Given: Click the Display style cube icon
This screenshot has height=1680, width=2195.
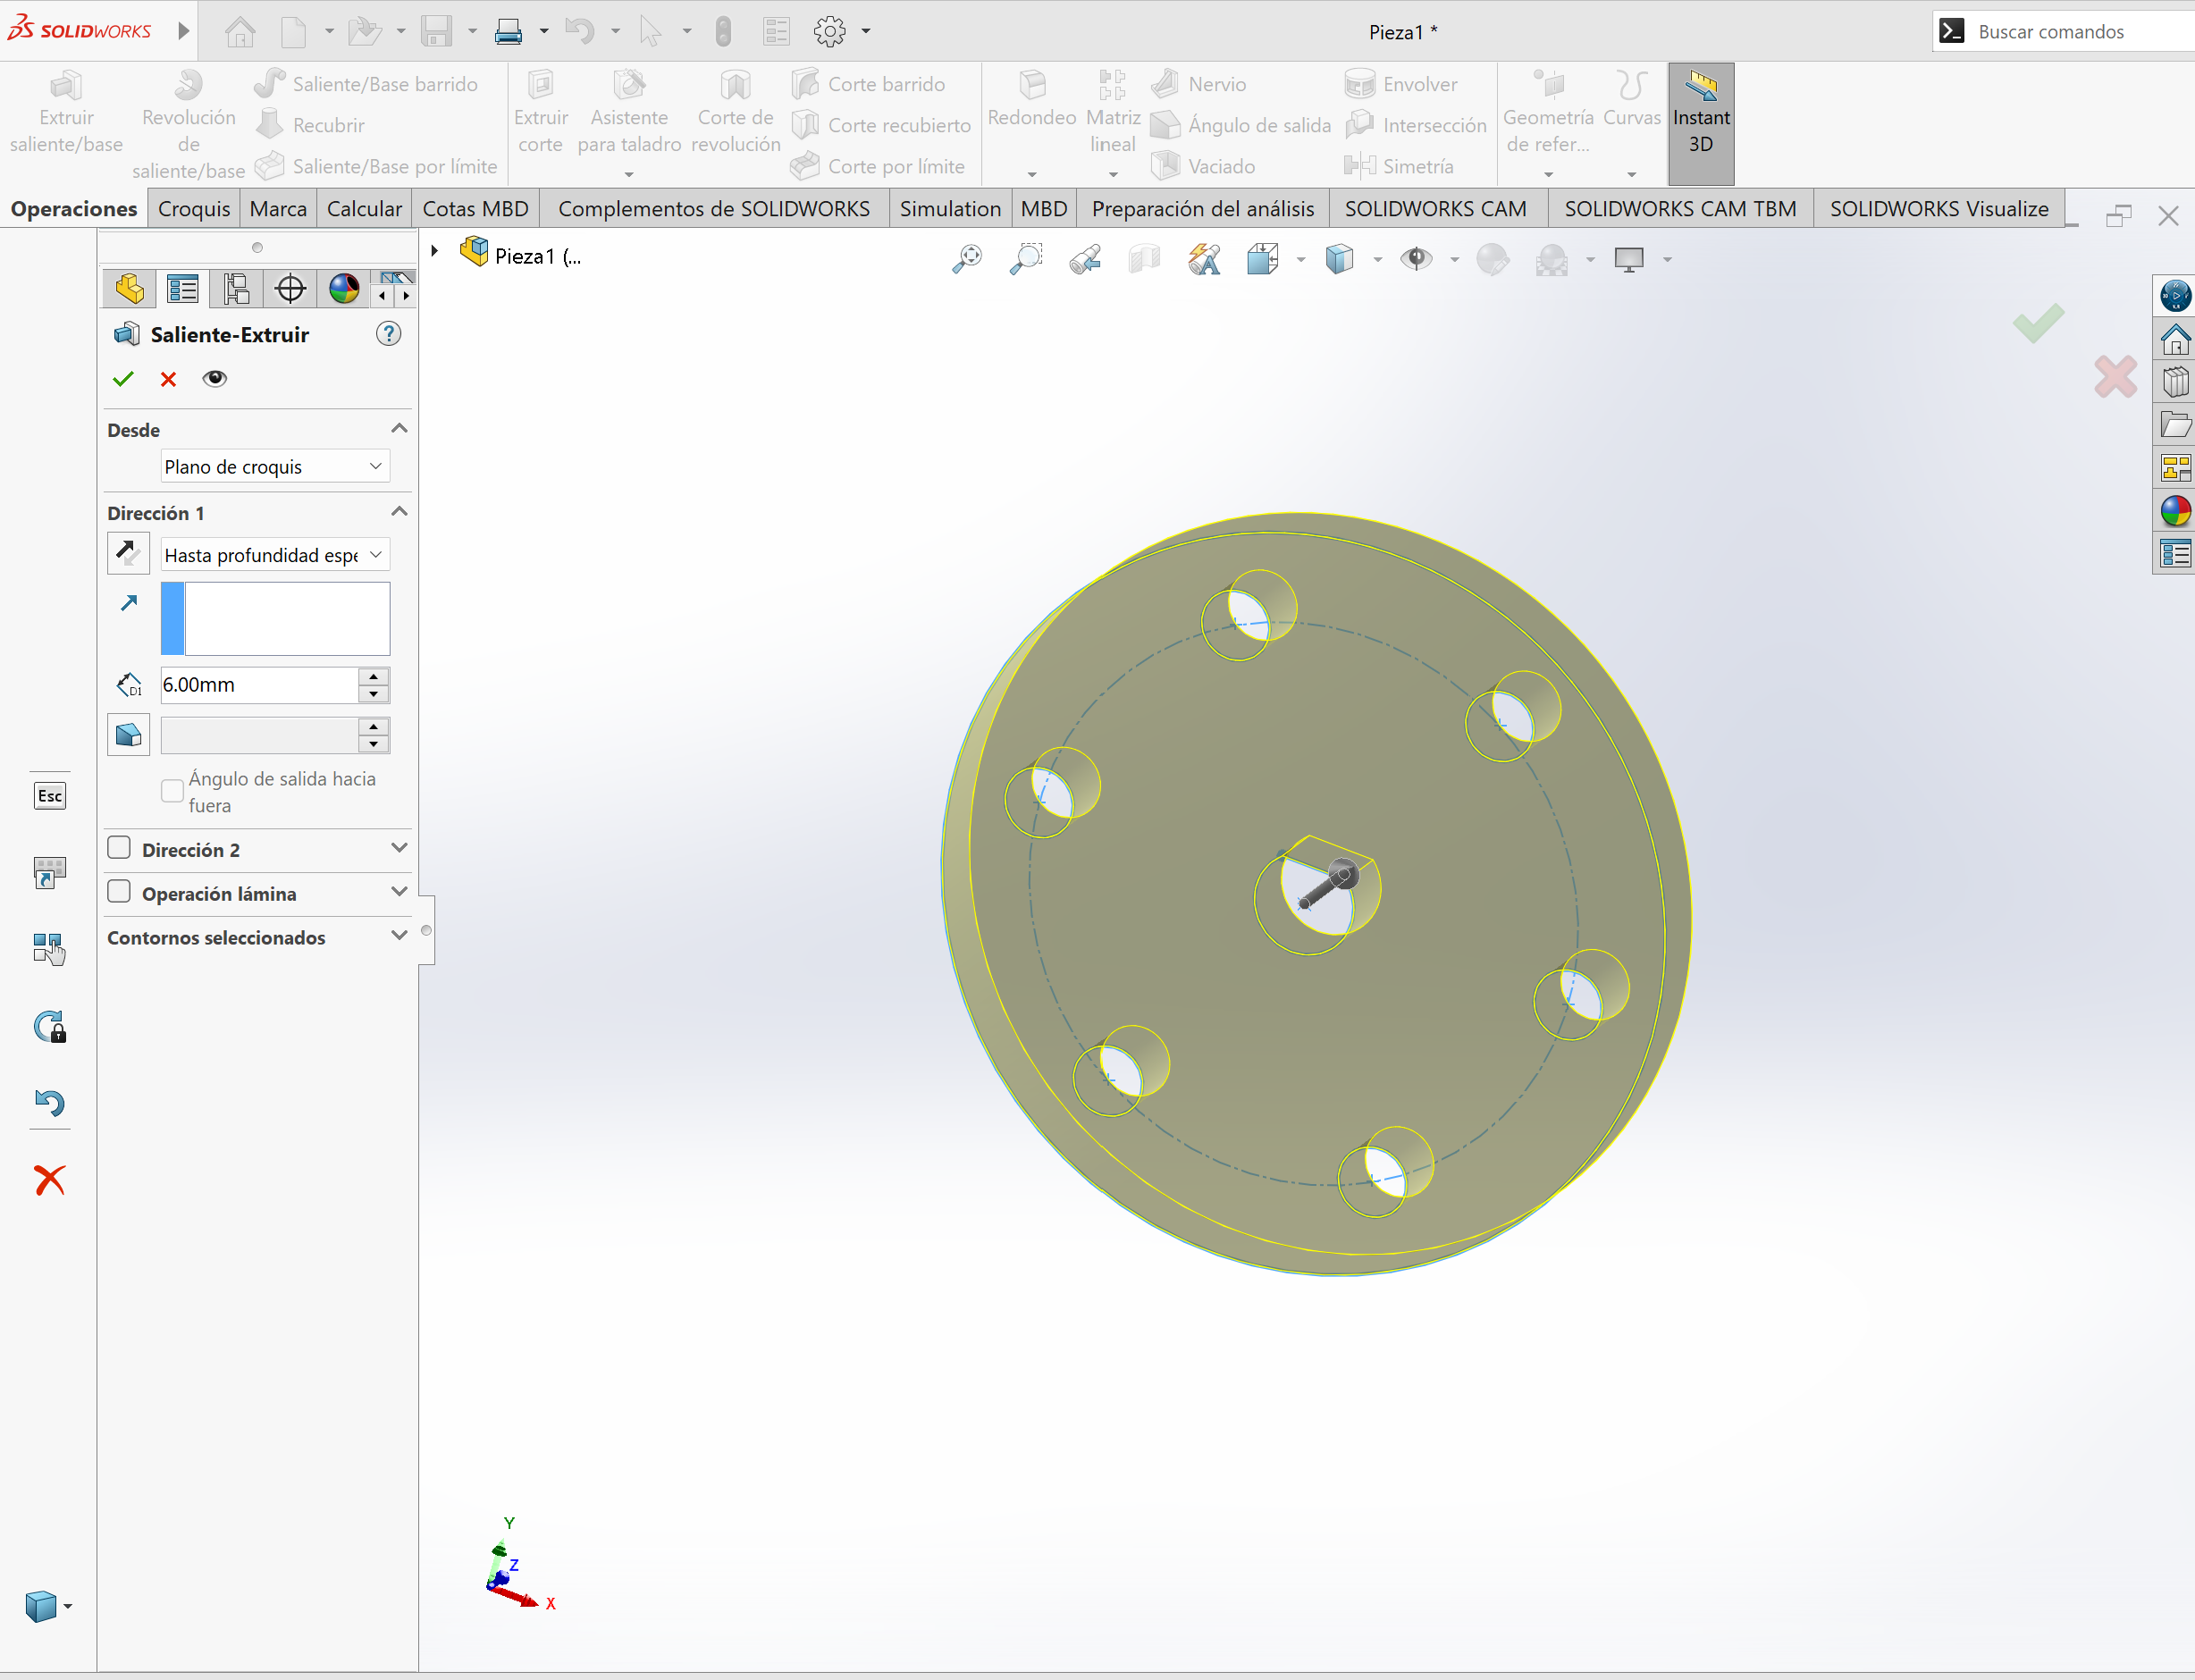Looking at the screenshot, I should [x=1339, y=259].
